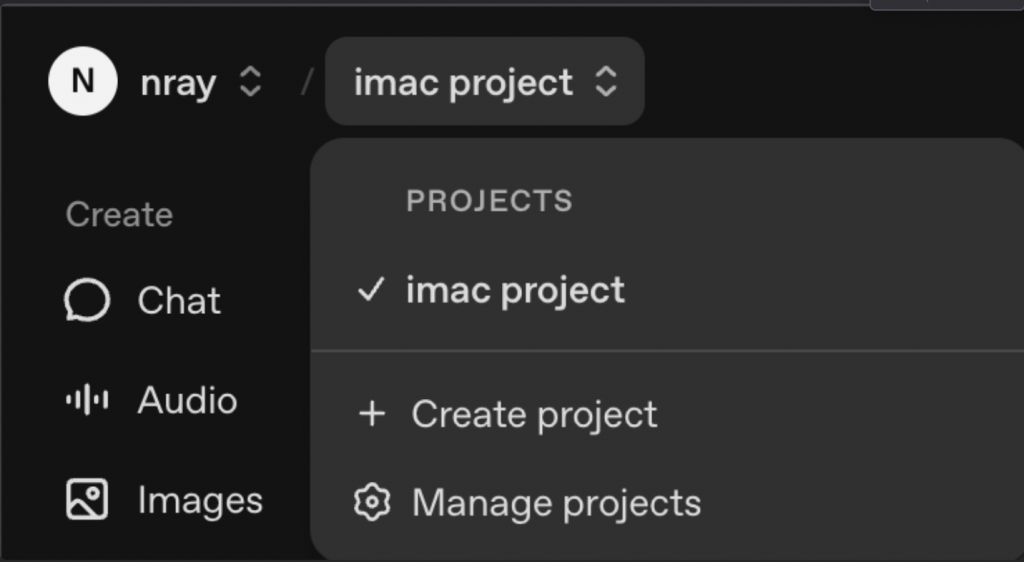The image size is (1024, 562).
Task: Click the Chat speech bubble icon
Action: coord(87,301)
